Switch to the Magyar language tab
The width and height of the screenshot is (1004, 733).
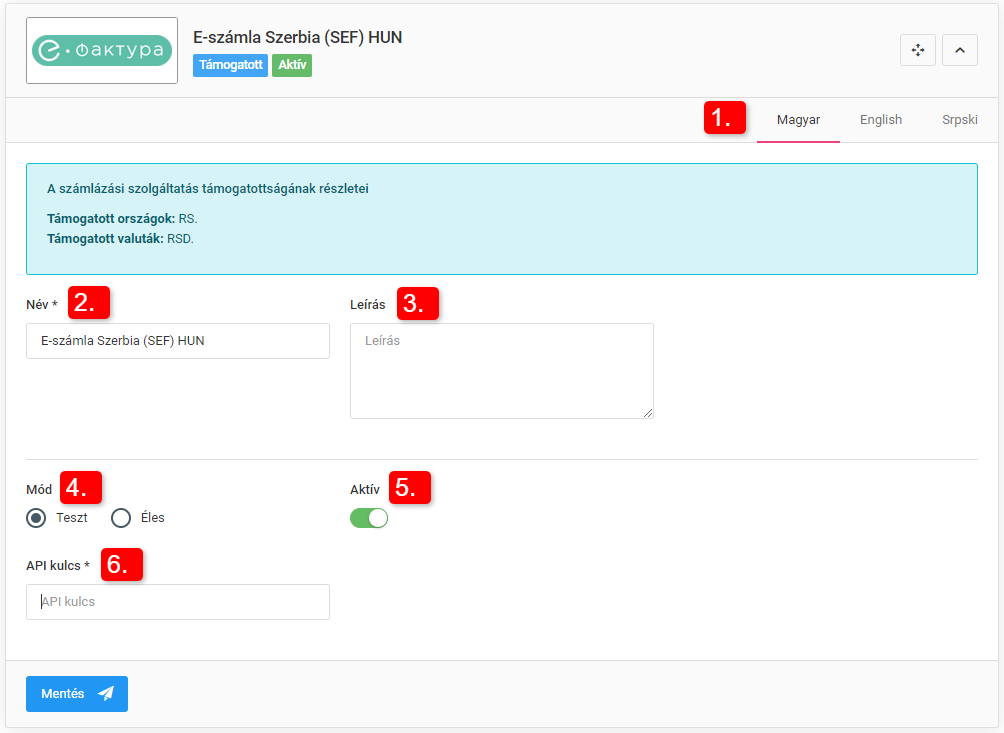coord(798,120)
